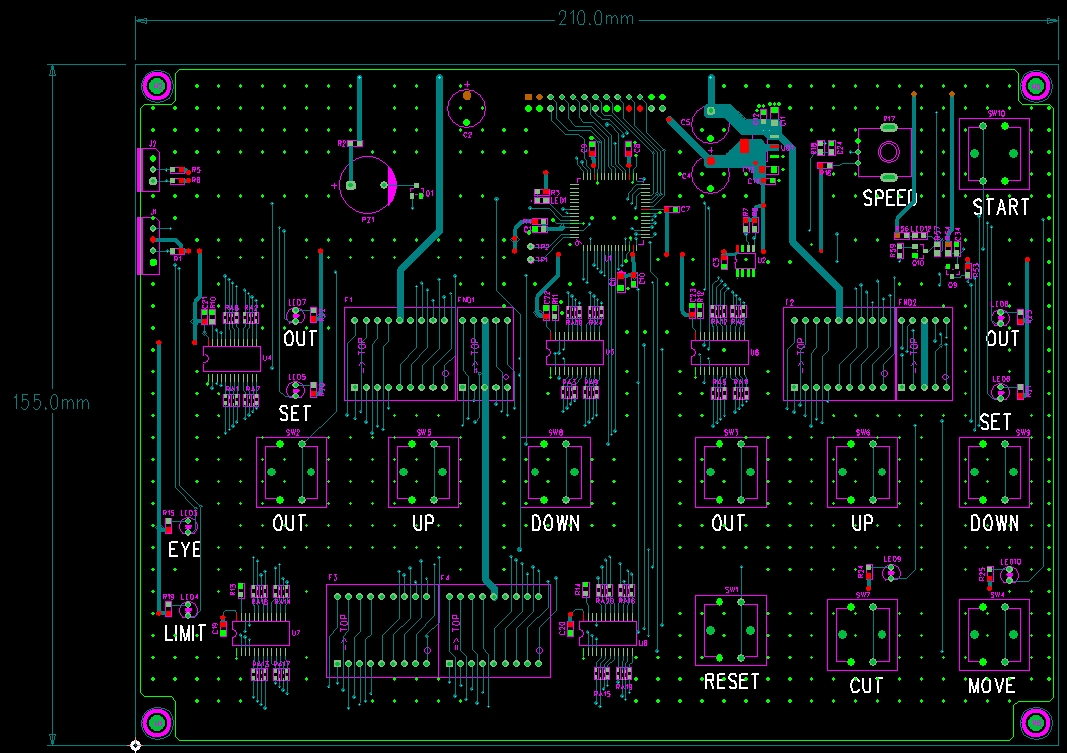Click the 210.0mm width dimension text
The height and width of the screenshot is (753, 1067).
(596, 19)
